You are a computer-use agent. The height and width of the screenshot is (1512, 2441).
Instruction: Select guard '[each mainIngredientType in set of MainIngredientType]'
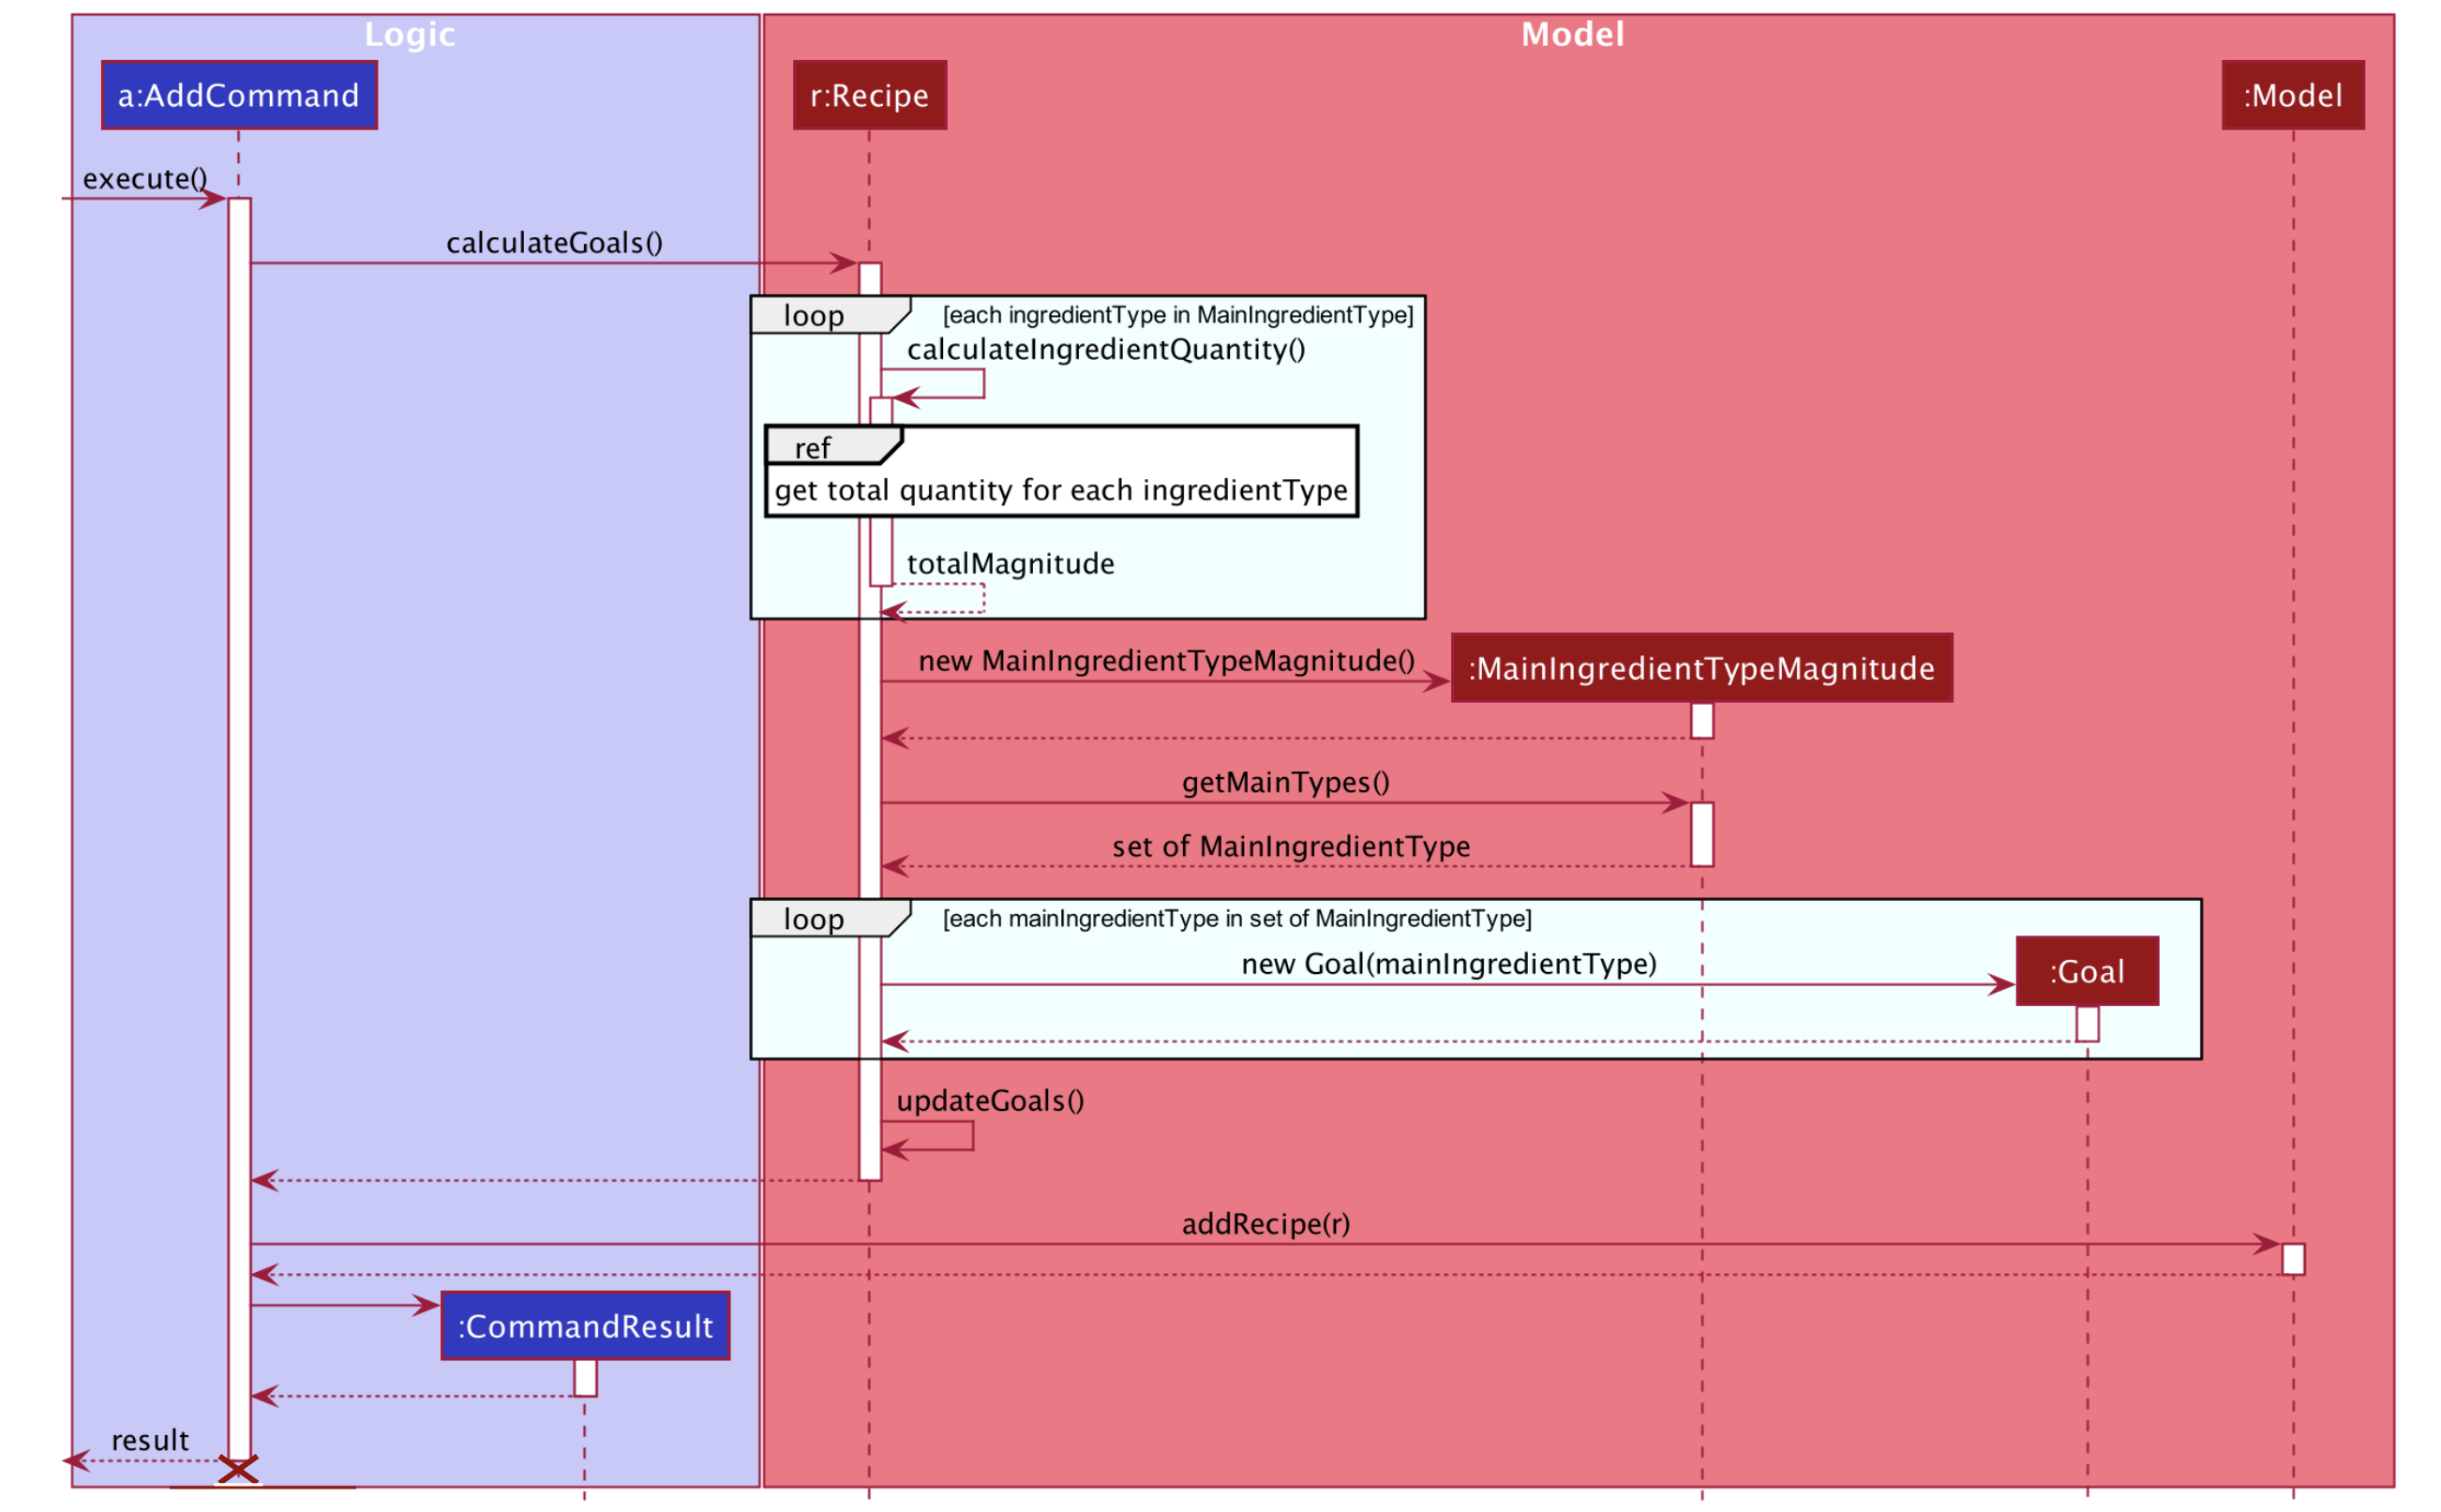[1237, 918]
